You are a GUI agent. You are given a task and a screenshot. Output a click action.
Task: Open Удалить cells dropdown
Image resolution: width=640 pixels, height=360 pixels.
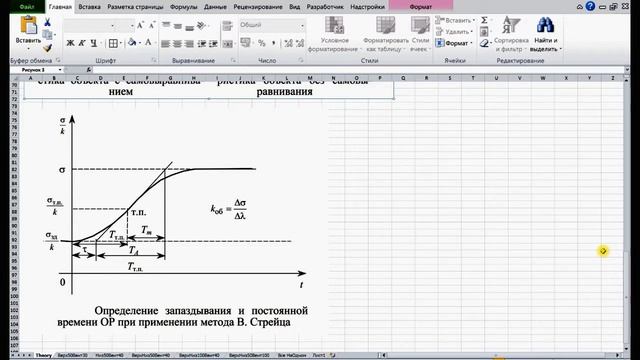coord(454,31)
